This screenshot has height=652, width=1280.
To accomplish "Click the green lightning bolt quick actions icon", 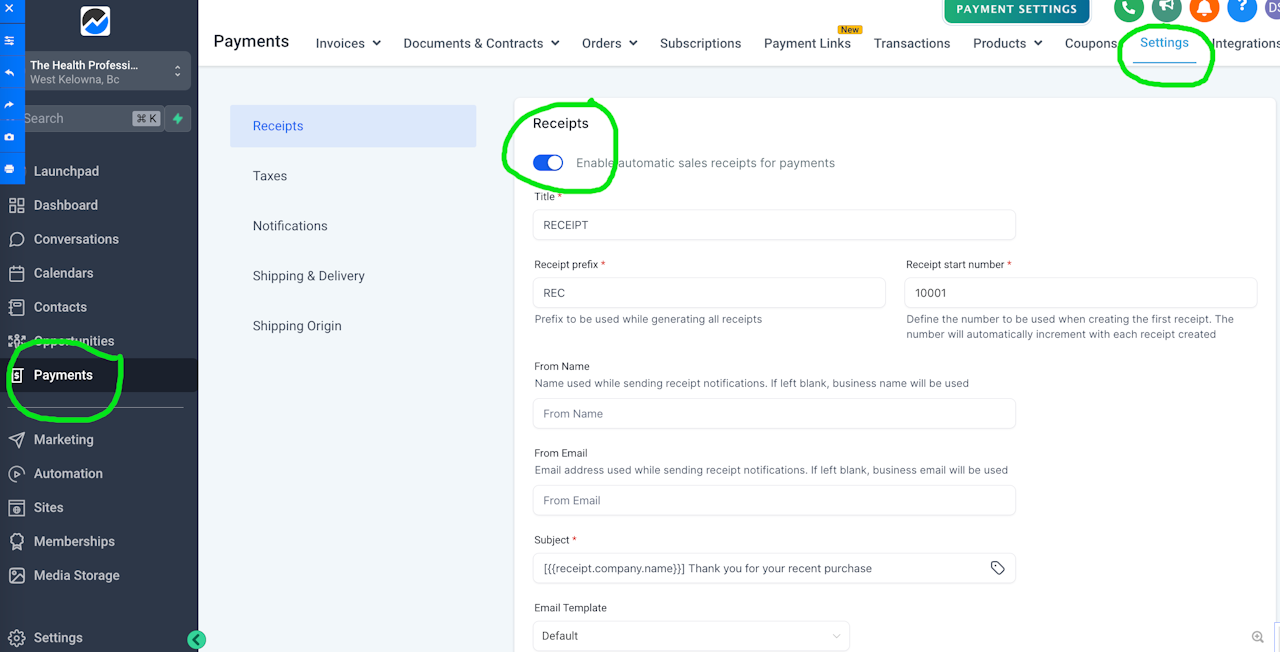I will tap(178, 118).
